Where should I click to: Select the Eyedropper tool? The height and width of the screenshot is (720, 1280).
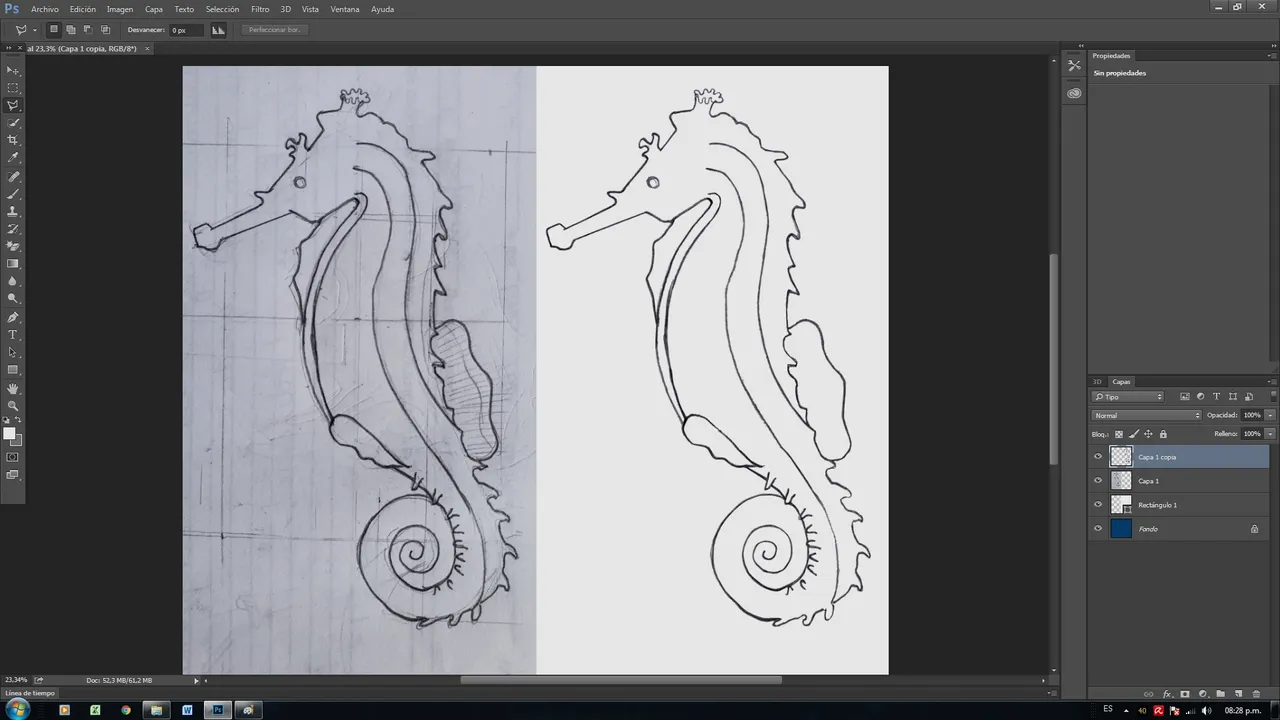coord(13,158)
